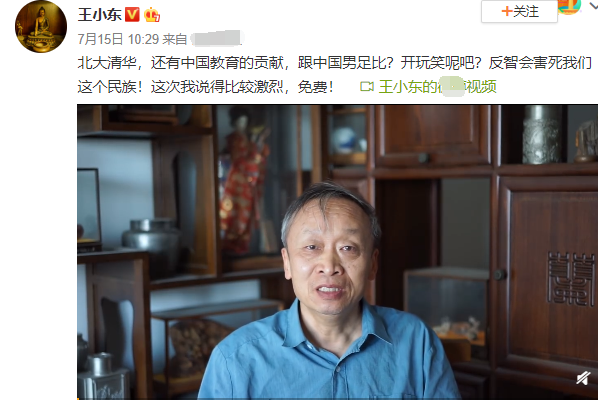The width and height of the screenshot is (598, 400).
Task: Click the orange verified V badge
Action: point(132,14)
